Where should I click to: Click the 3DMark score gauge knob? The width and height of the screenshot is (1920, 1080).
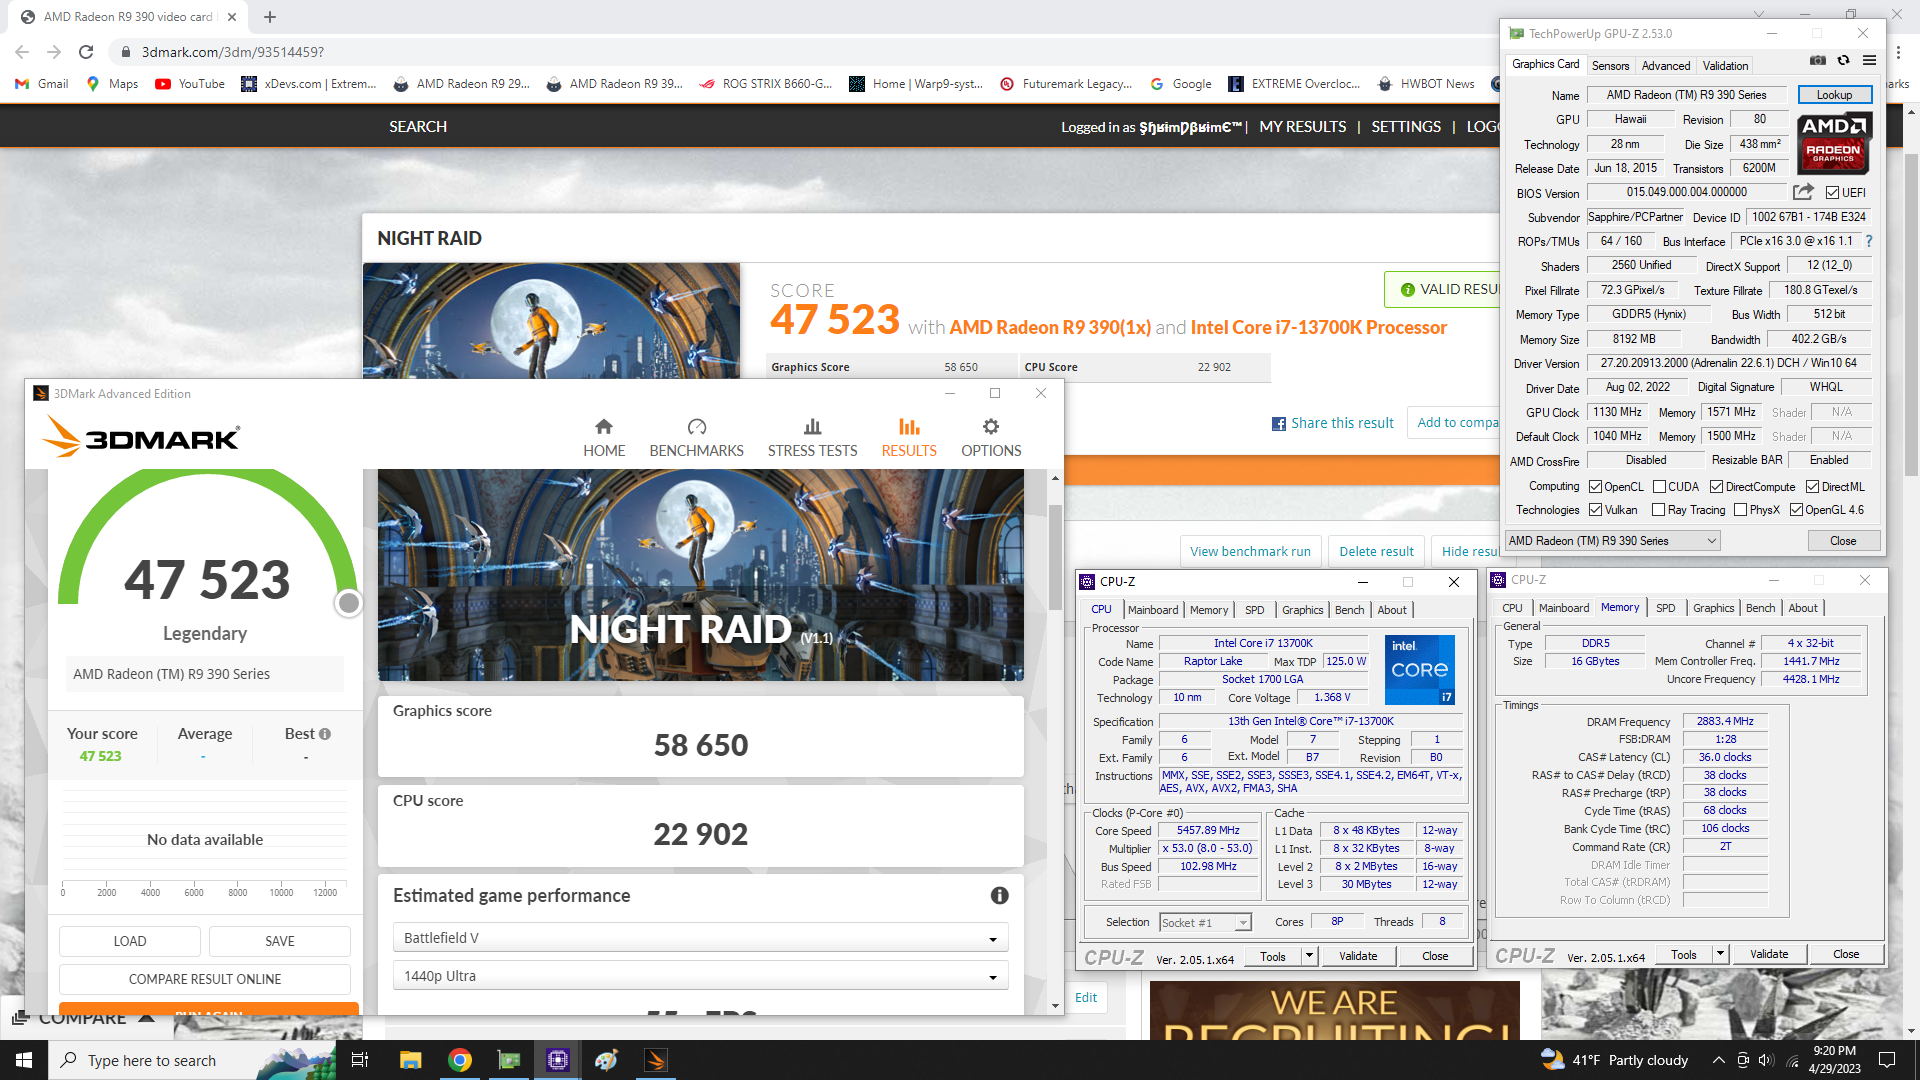coord(348,603)
